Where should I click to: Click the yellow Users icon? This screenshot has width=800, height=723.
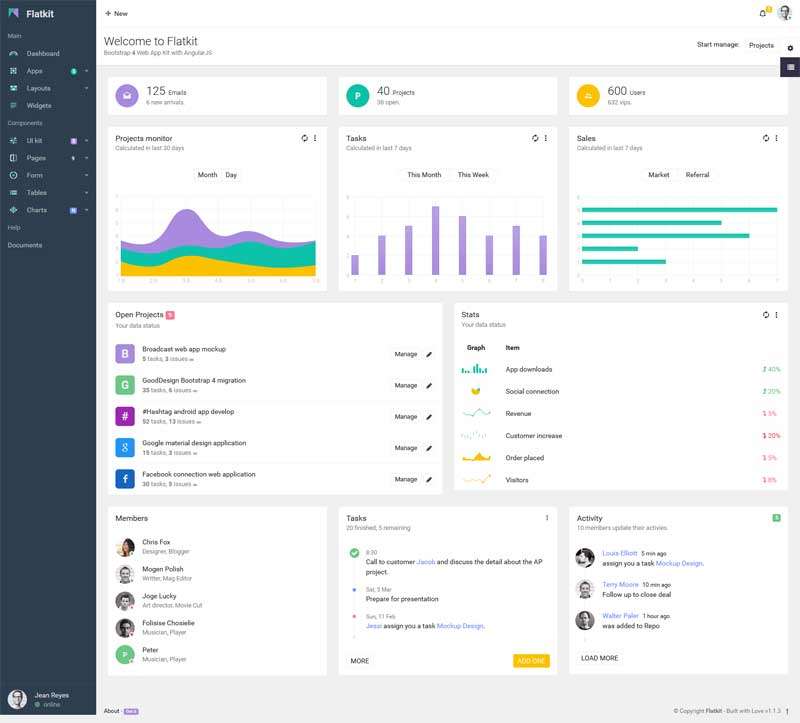tap(588, 95)
